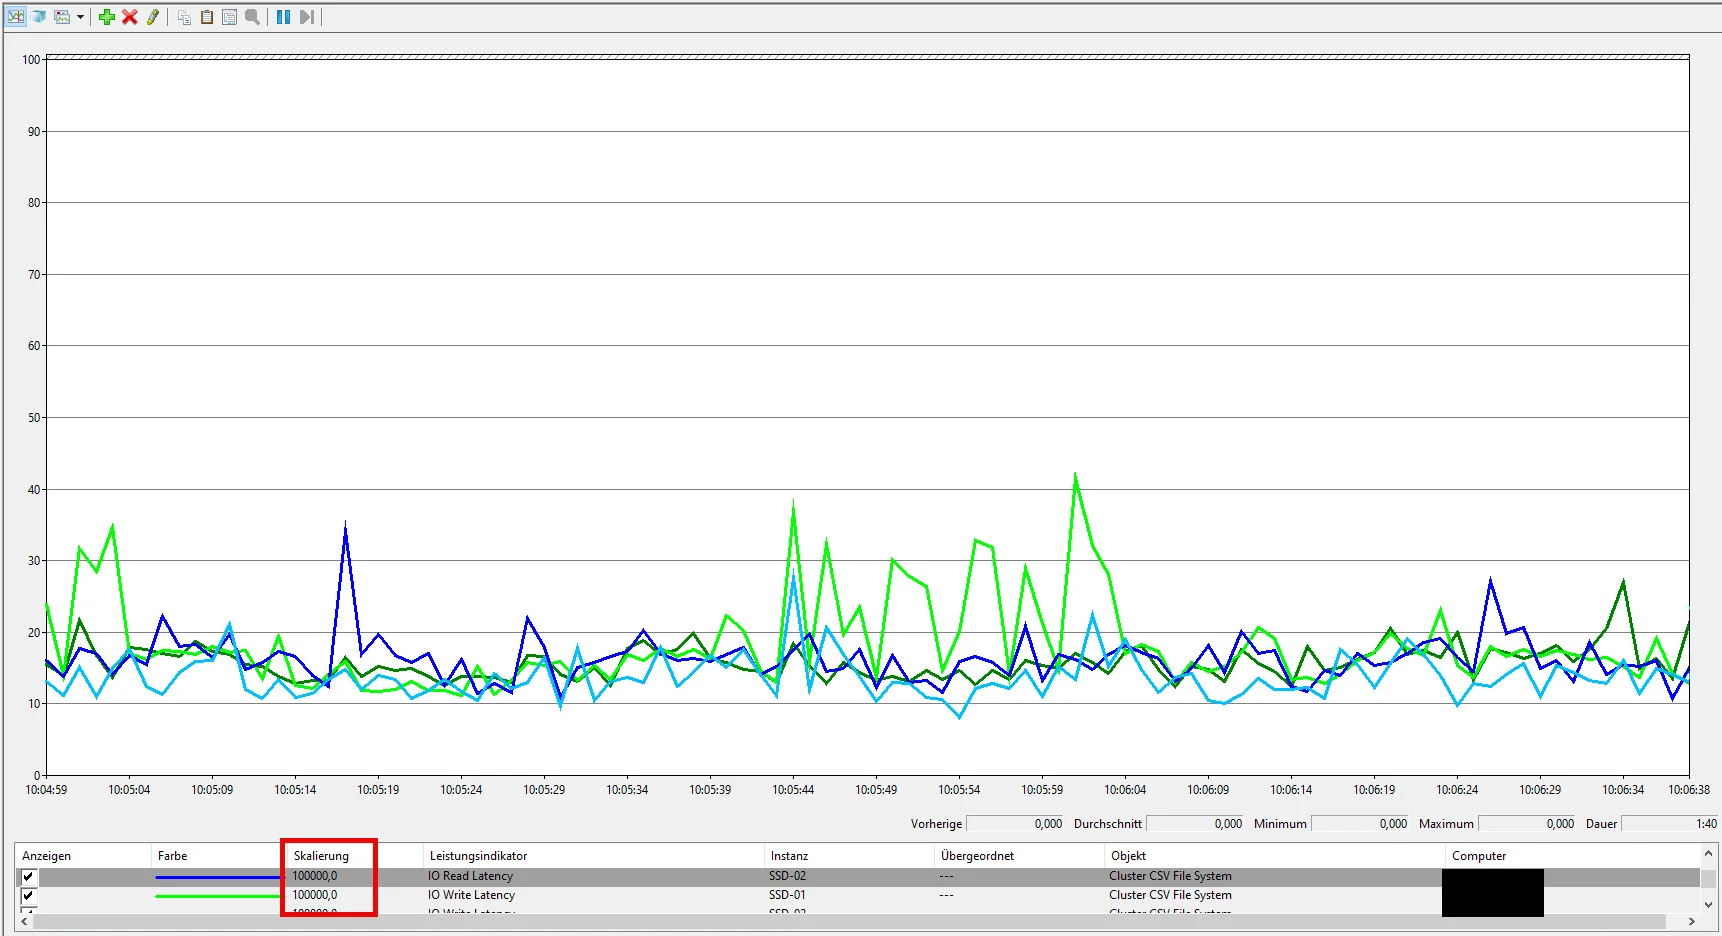Click the SSD-02 instance cell
1722x936 pixels.
(787, 876)
